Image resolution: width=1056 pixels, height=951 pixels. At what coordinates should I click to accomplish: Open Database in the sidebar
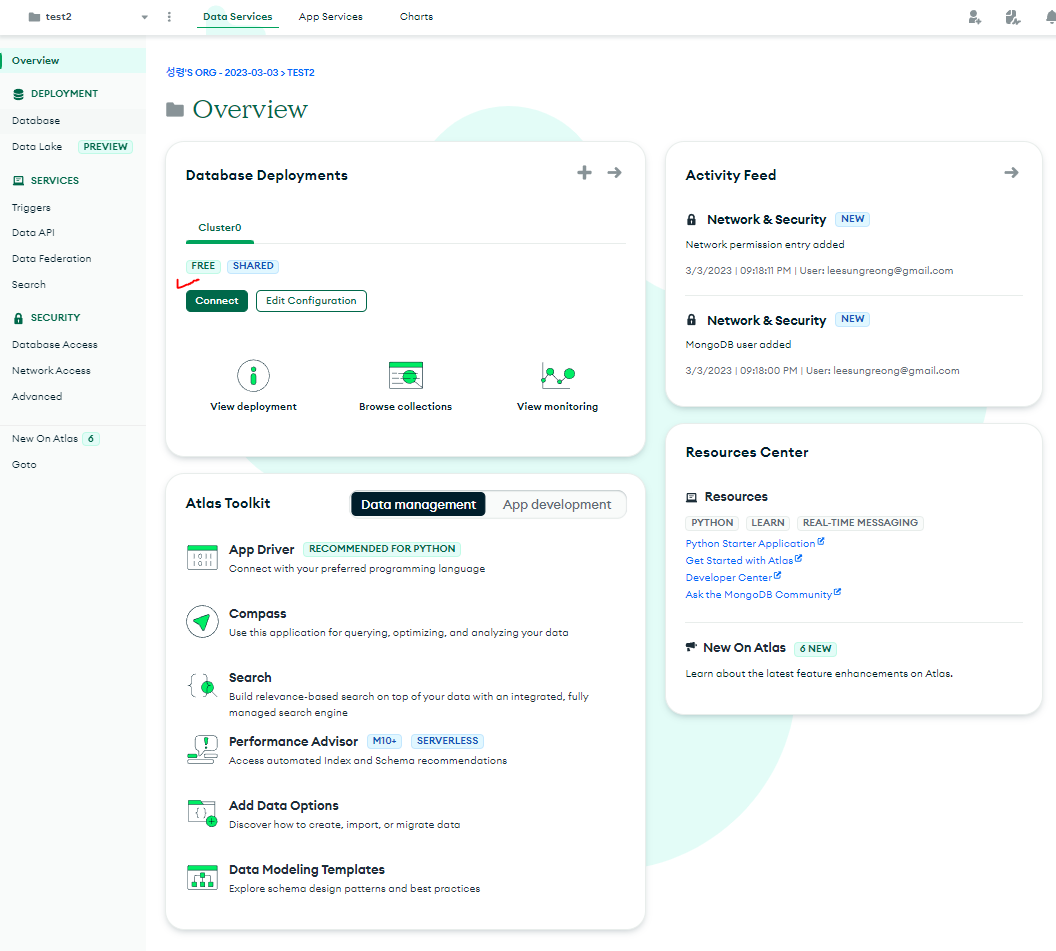(36, 121)
